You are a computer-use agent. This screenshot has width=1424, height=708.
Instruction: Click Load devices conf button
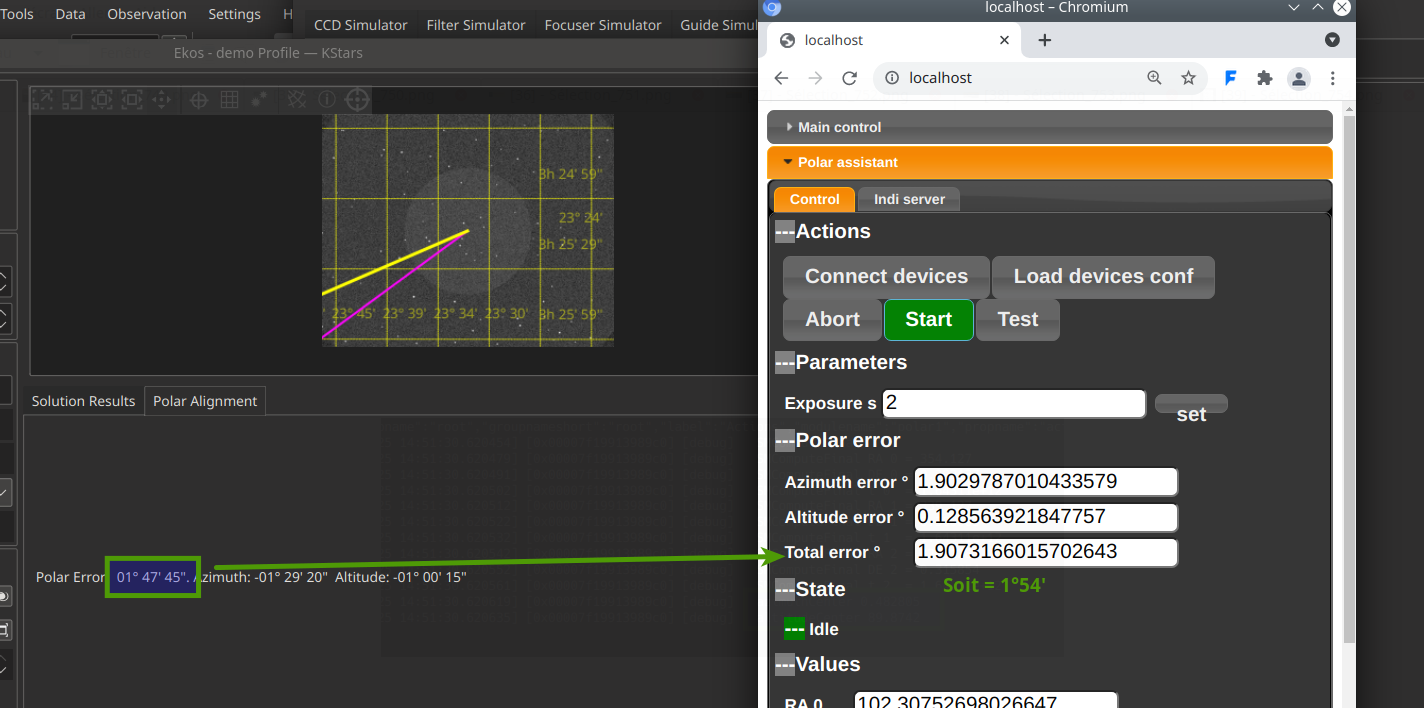pos(1103,276)
